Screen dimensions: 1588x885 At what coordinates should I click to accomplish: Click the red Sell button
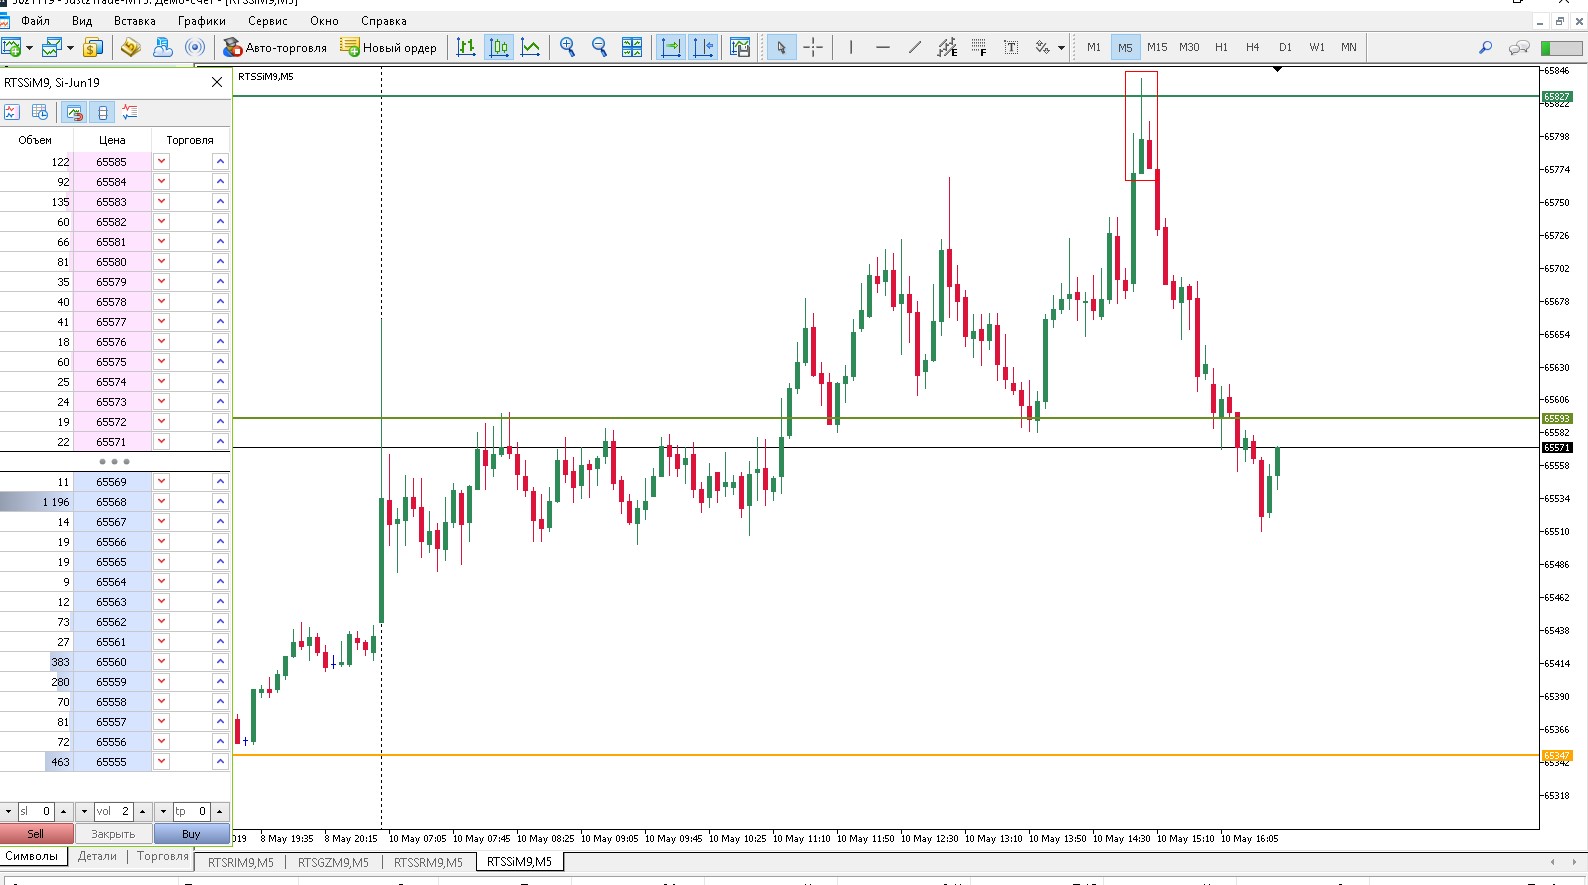coord(36,834)
